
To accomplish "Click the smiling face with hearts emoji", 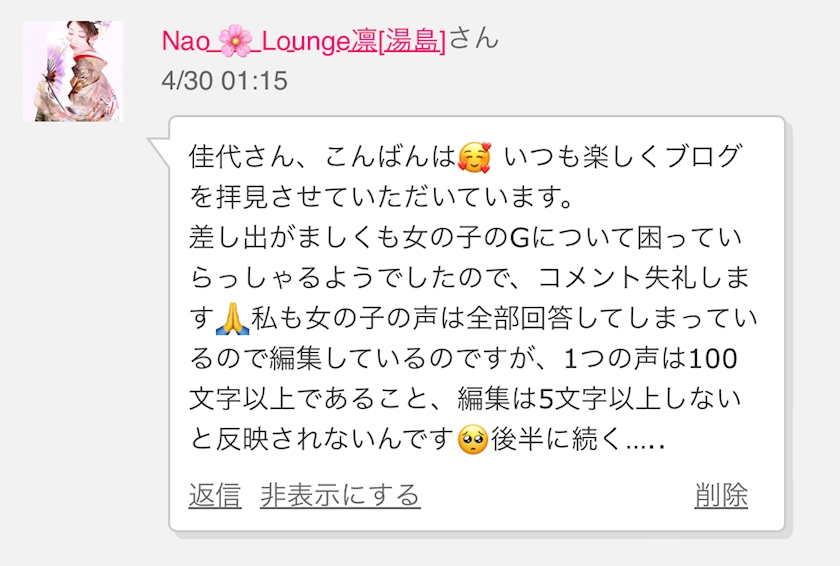I will (474, 157).
